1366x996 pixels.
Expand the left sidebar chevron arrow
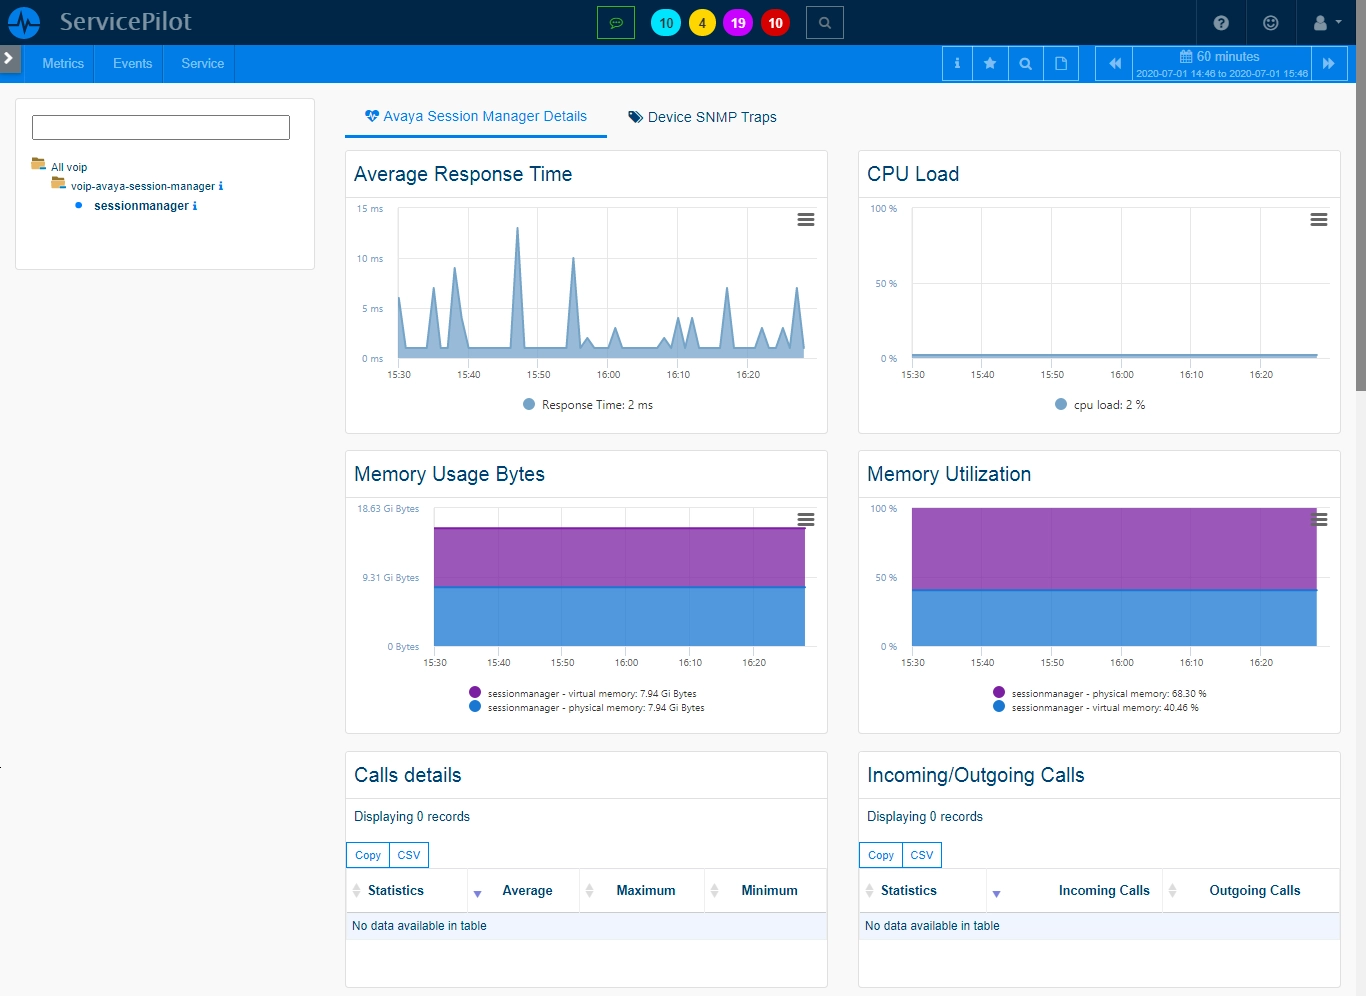click(9, 59)
